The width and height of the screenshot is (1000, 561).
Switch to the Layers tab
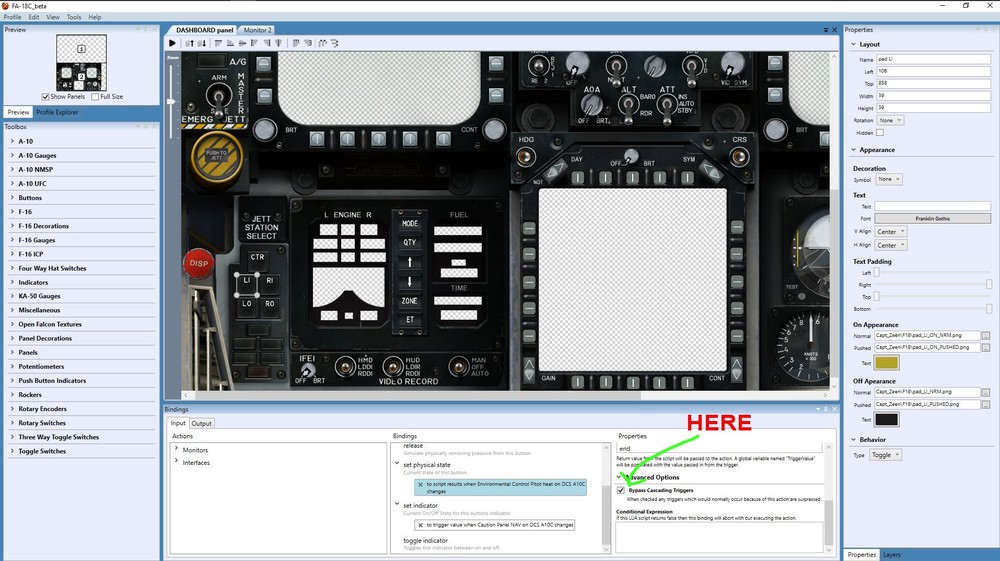click(892, 555)
